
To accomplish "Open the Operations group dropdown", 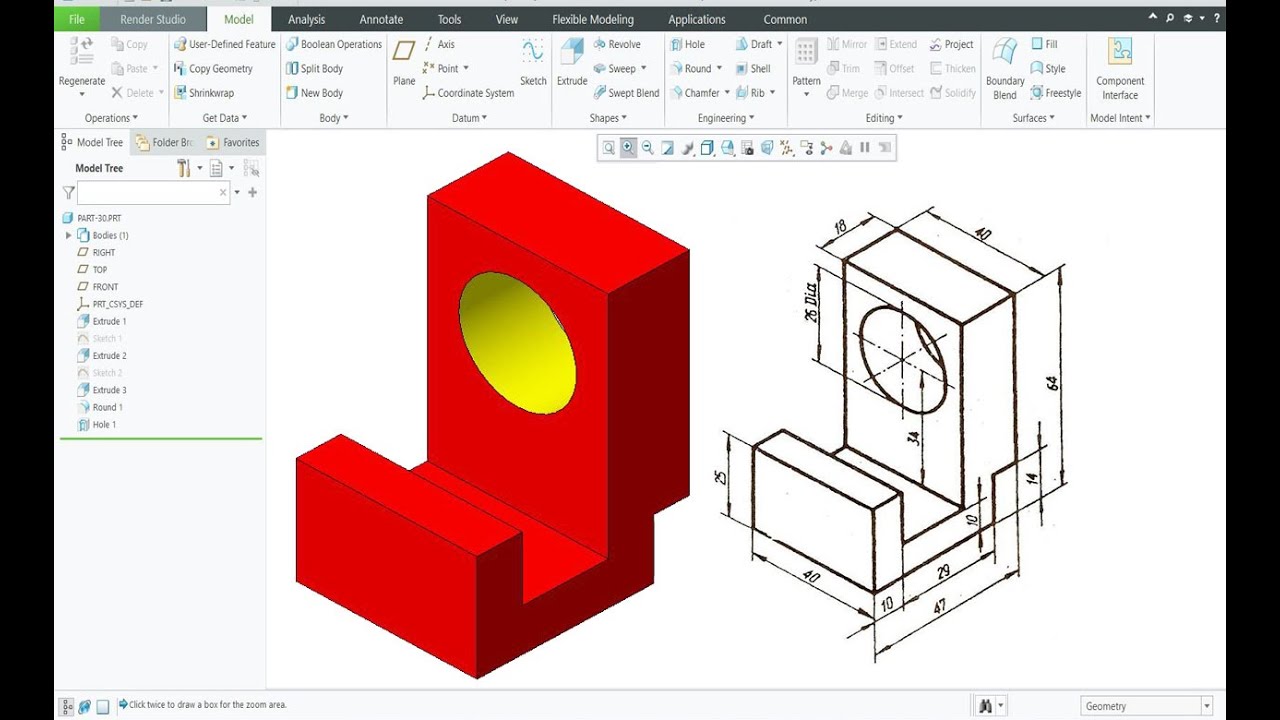I will 111,118.
